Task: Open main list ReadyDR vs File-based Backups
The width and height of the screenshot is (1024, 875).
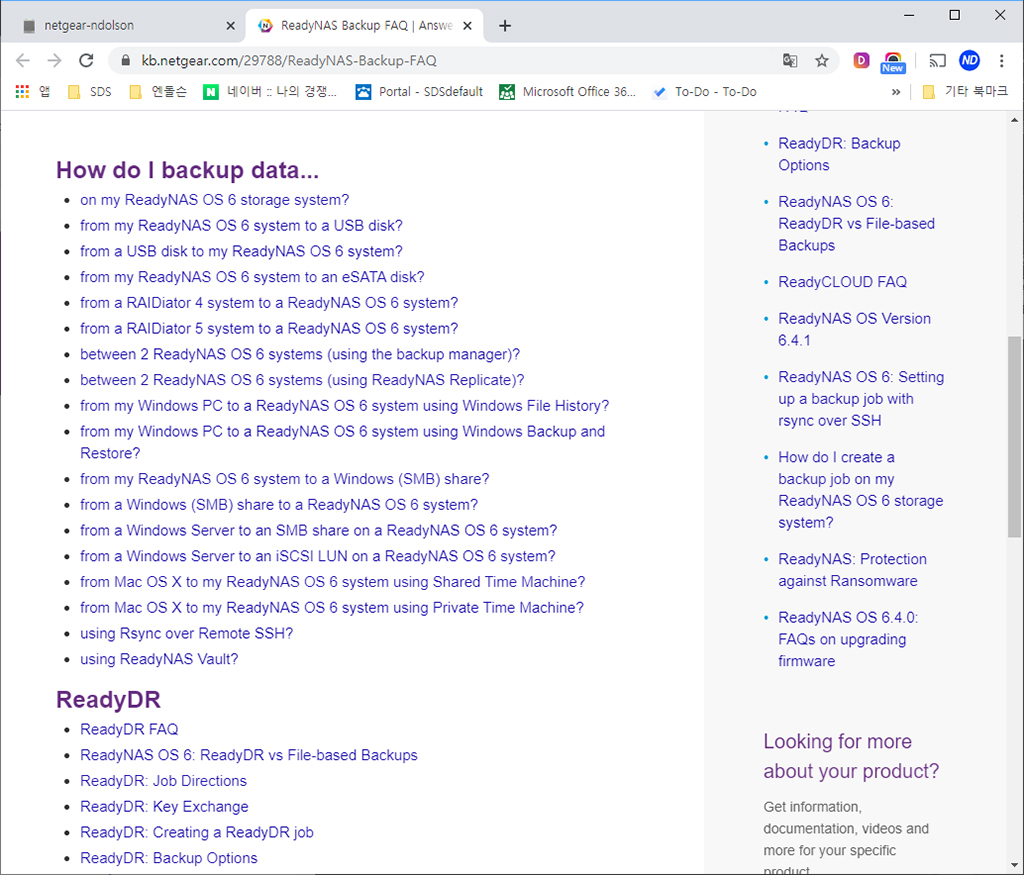Action: point(248,755)
